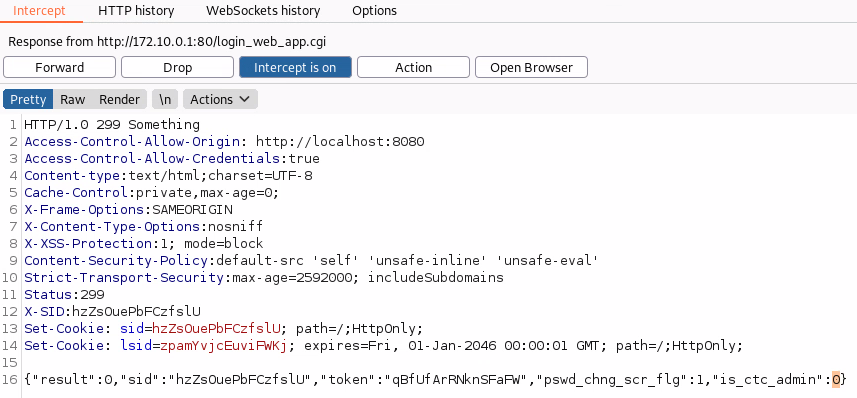
Task: Launch Open Browser
Action: (531, 67)
